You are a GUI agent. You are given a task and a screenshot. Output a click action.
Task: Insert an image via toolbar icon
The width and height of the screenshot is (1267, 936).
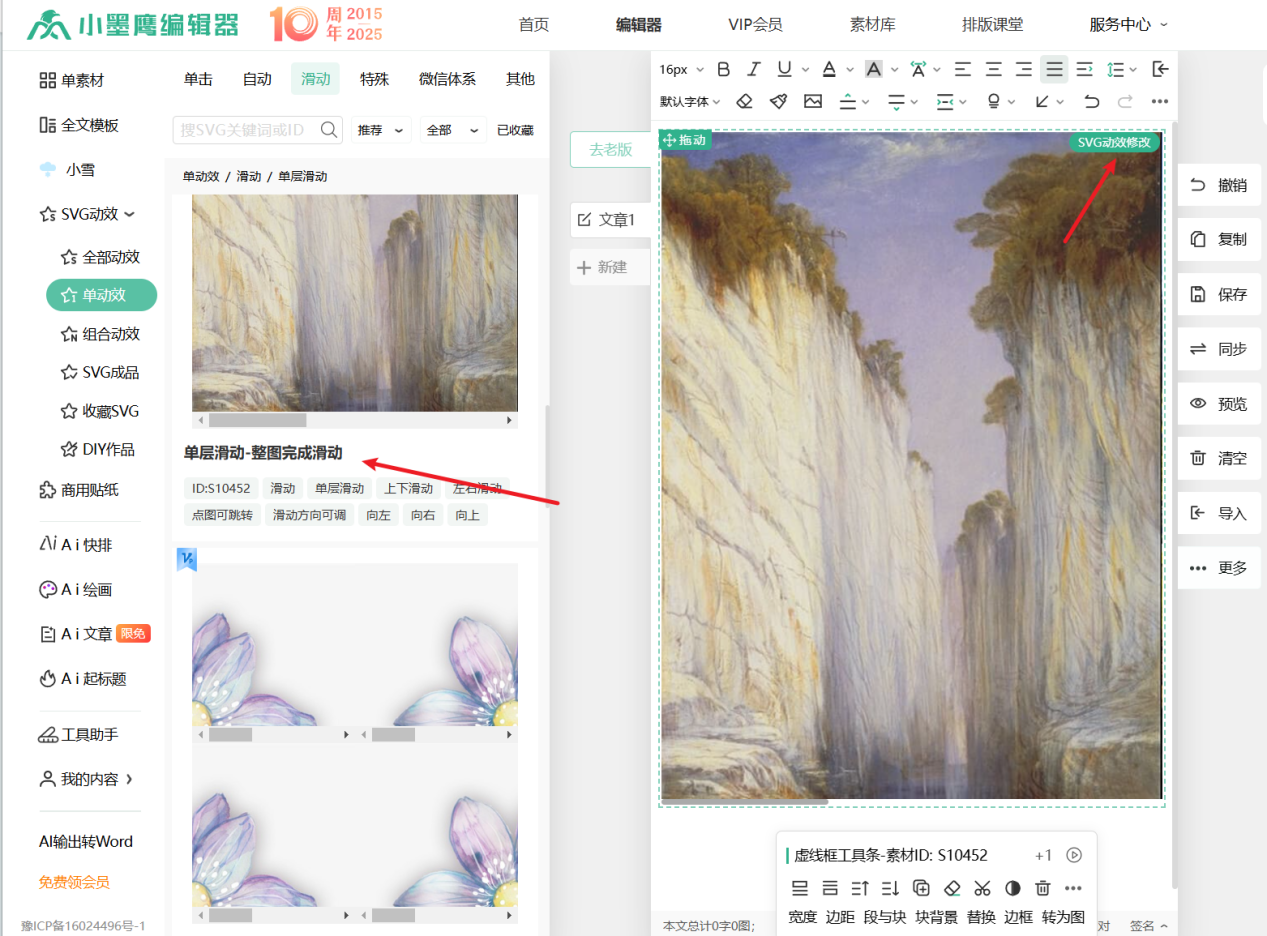coord(812,101)
